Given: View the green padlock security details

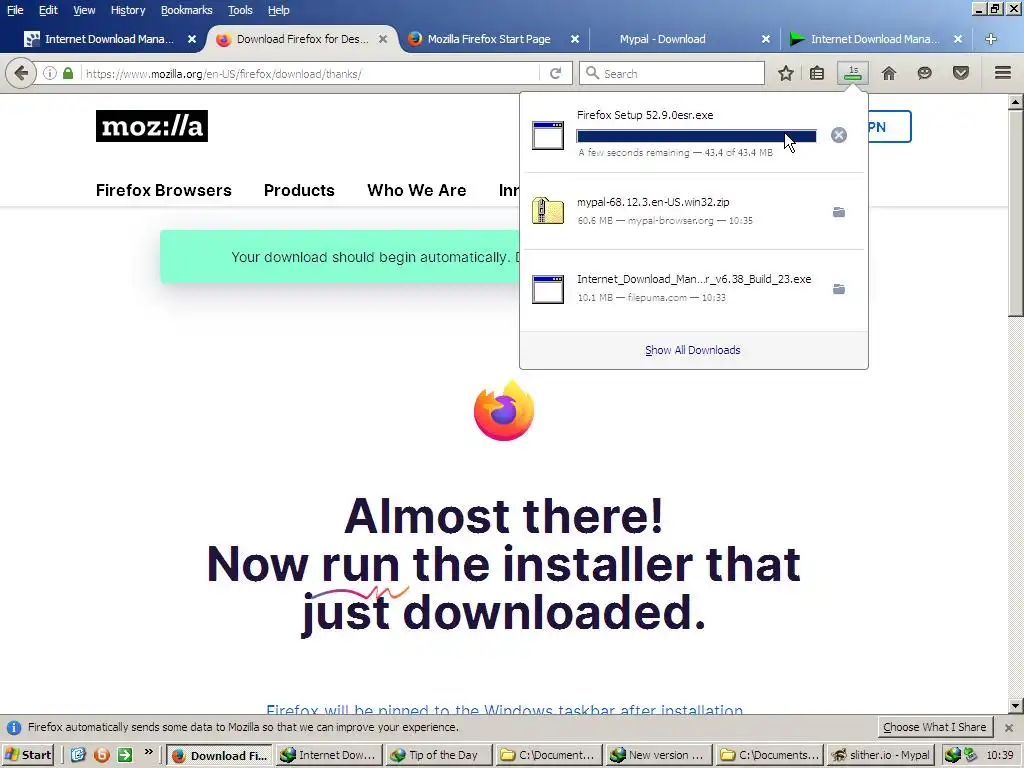Looking at the screenshot, I should [x=68, y=73].
